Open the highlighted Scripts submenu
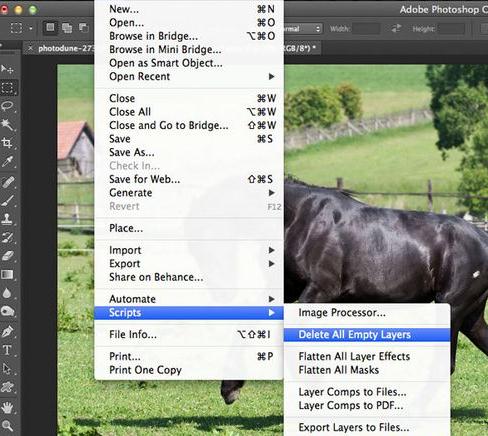Screen dimensions: 488x436 189,313
